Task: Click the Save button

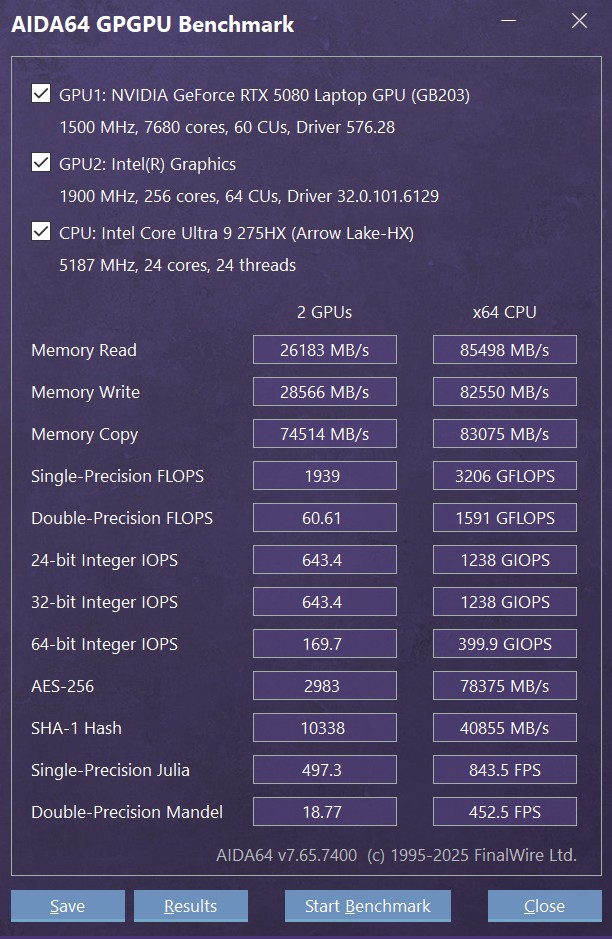Action: click(x=67, y=906)
